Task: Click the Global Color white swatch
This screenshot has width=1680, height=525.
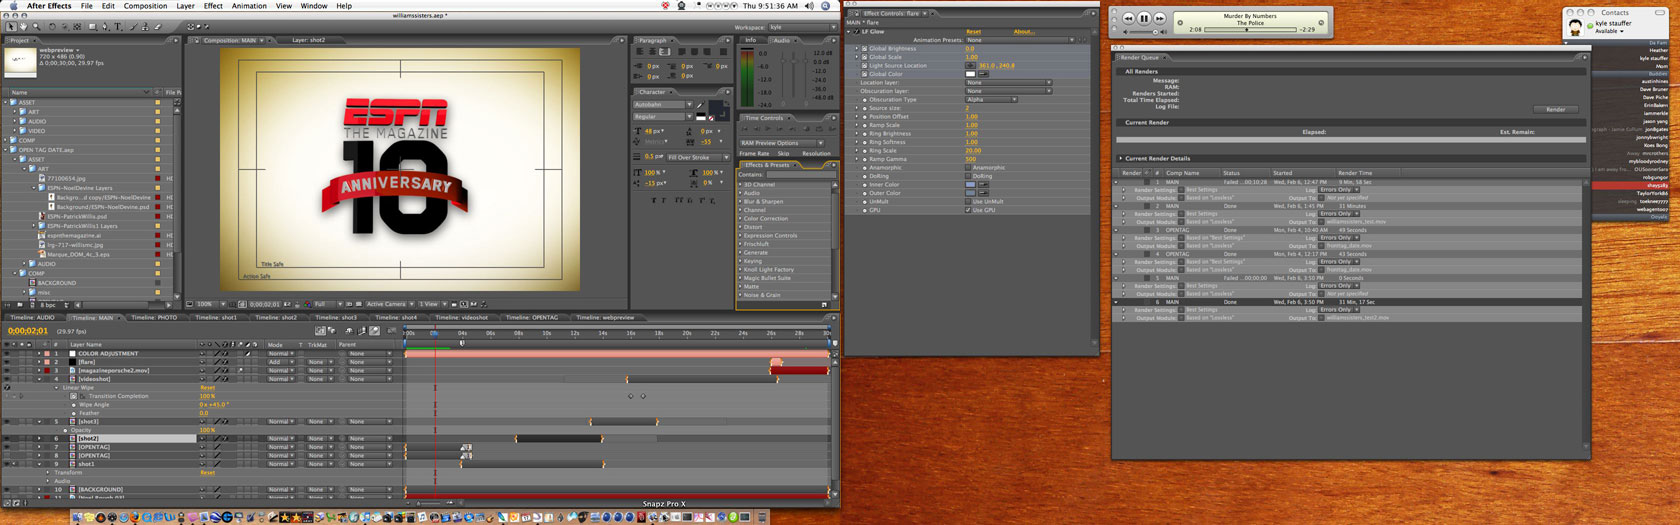Action: coord(970,74)
